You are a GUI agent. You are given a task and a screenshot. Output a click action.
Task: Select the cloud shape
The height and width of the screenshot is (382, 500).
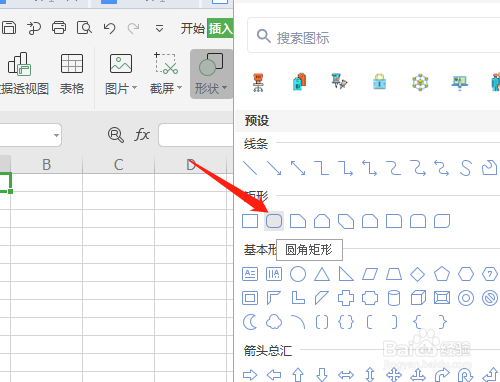[x=274, y=322]
